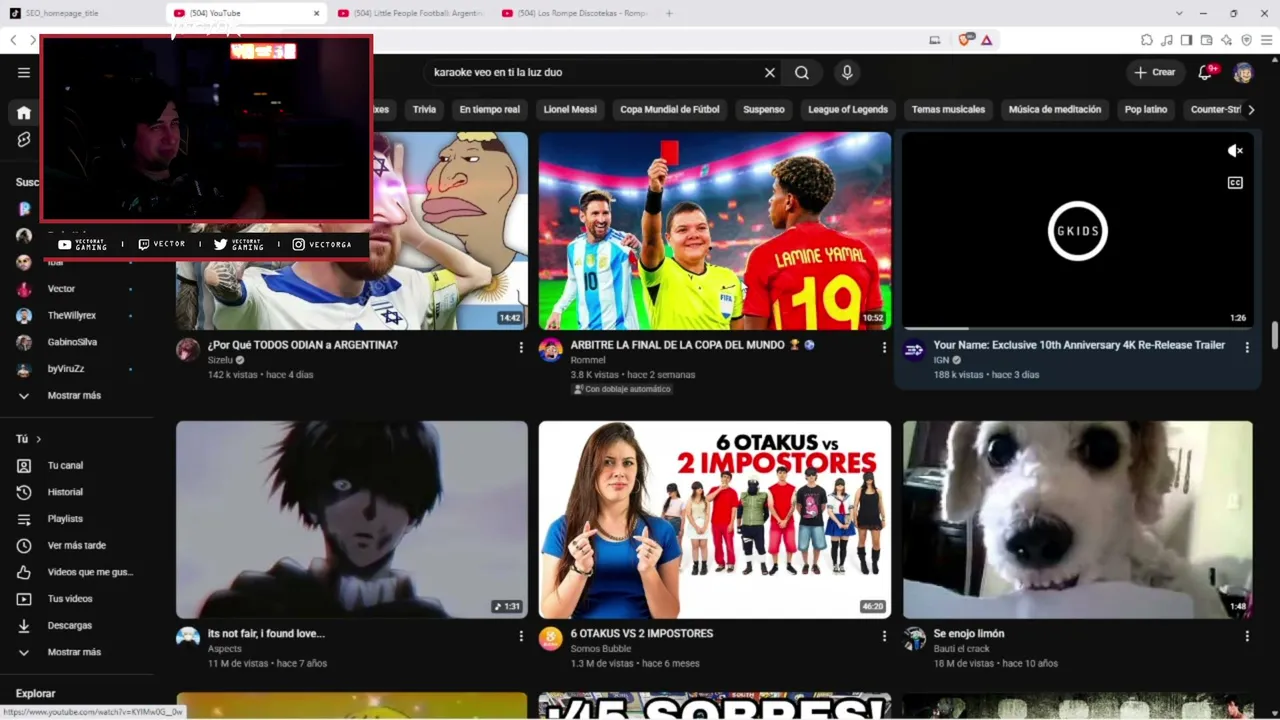Open the Brave Rewards triangle icon

pos(986,40)
